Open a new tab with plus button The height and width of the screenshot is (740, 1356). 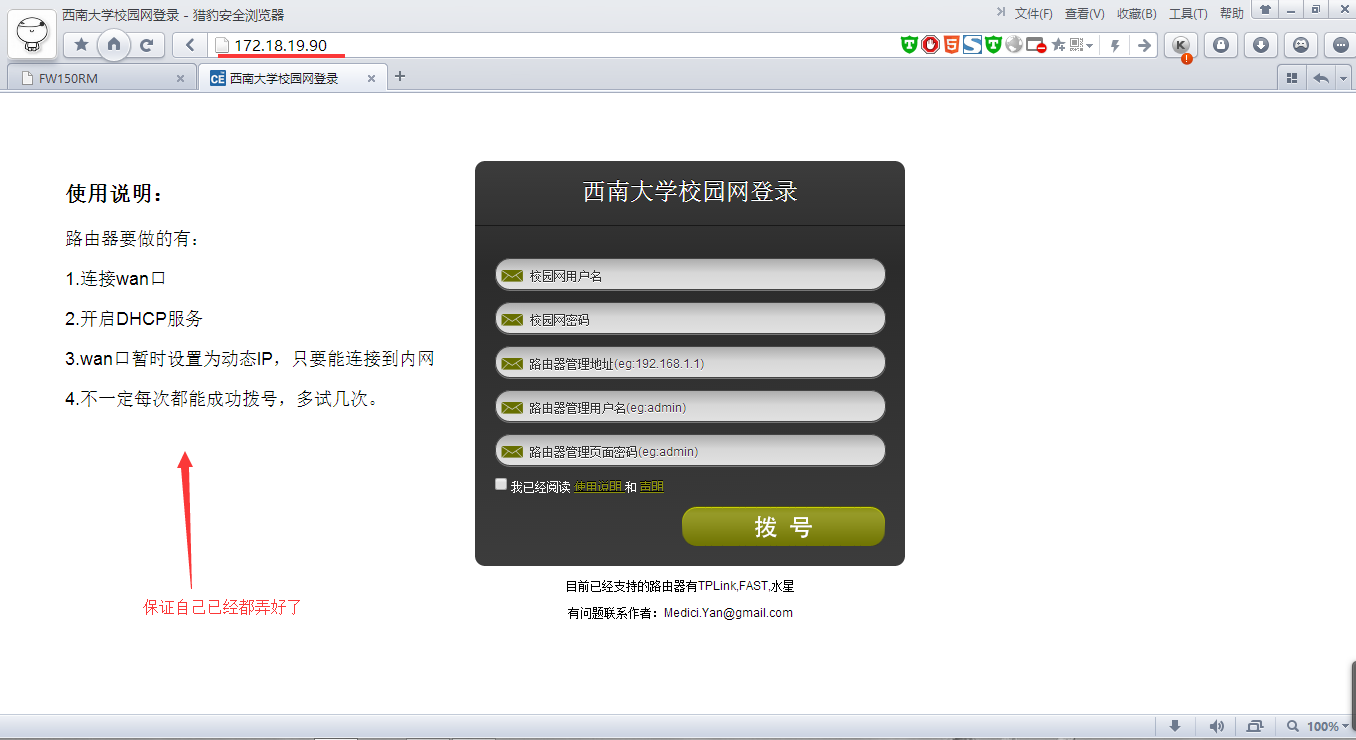pyautogui.click(x=400, y=76)
